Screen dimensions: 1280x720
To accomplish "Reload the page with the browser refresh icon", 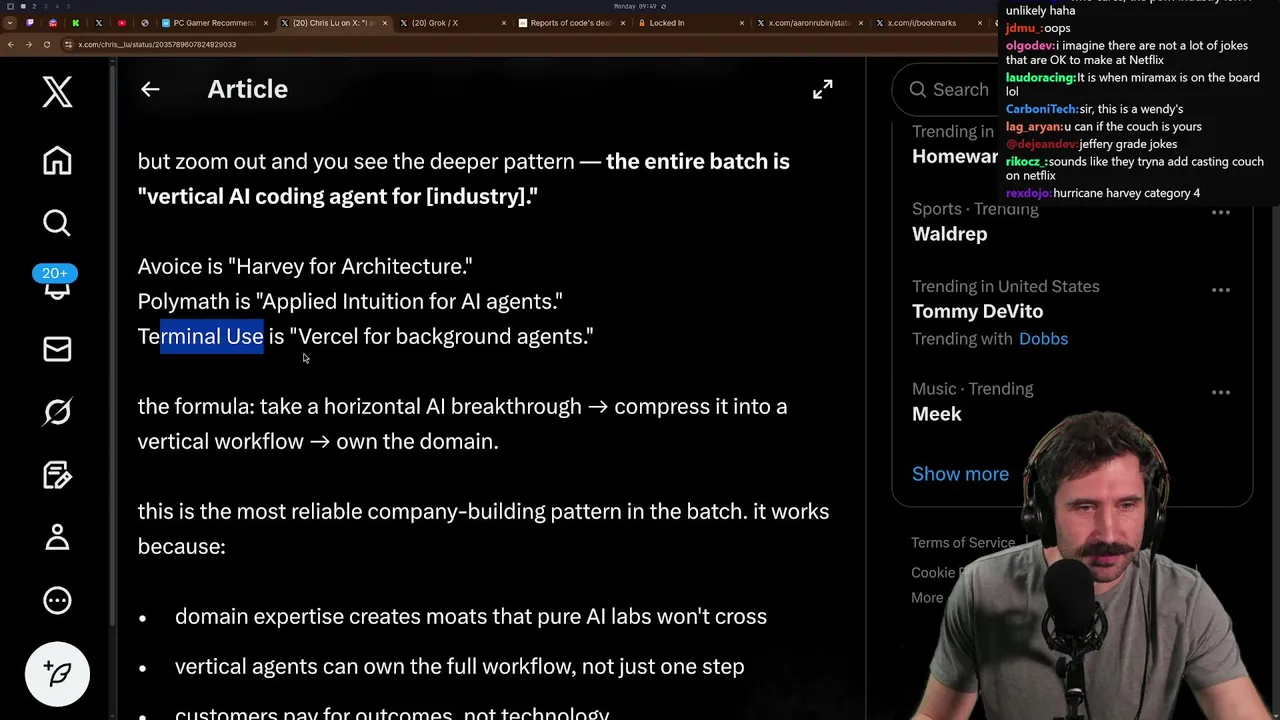I will (47, 44).
